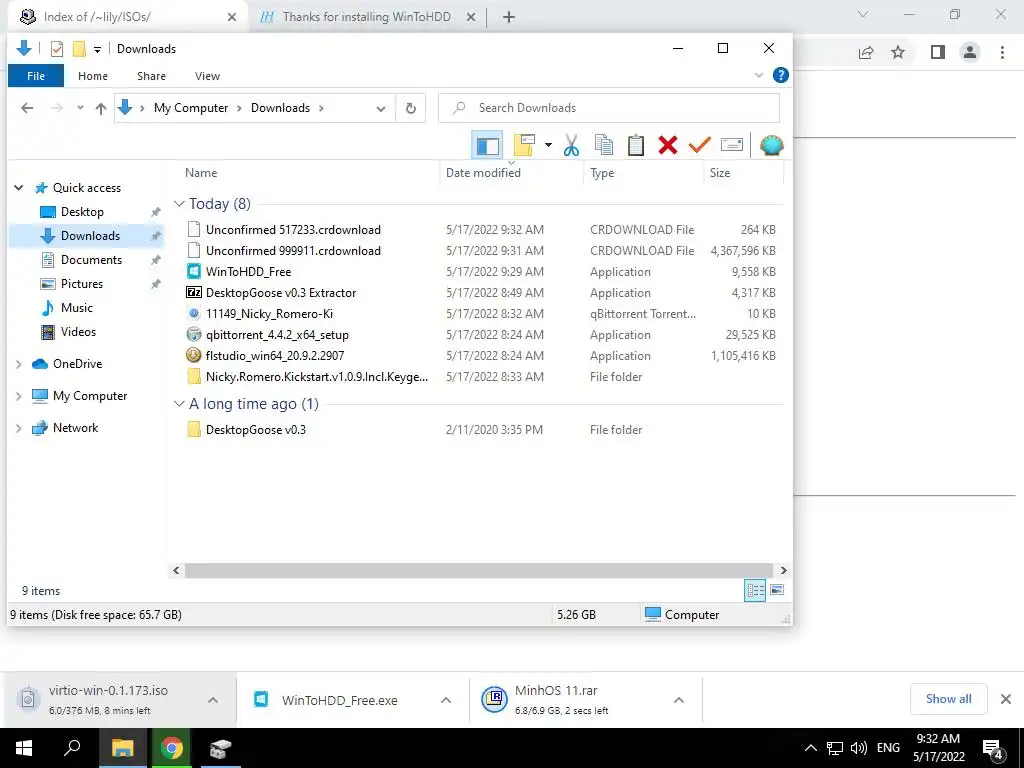Screen dimensions: 1024x768
Task: Click Show all downloads button
Action: tap(948, 699)
